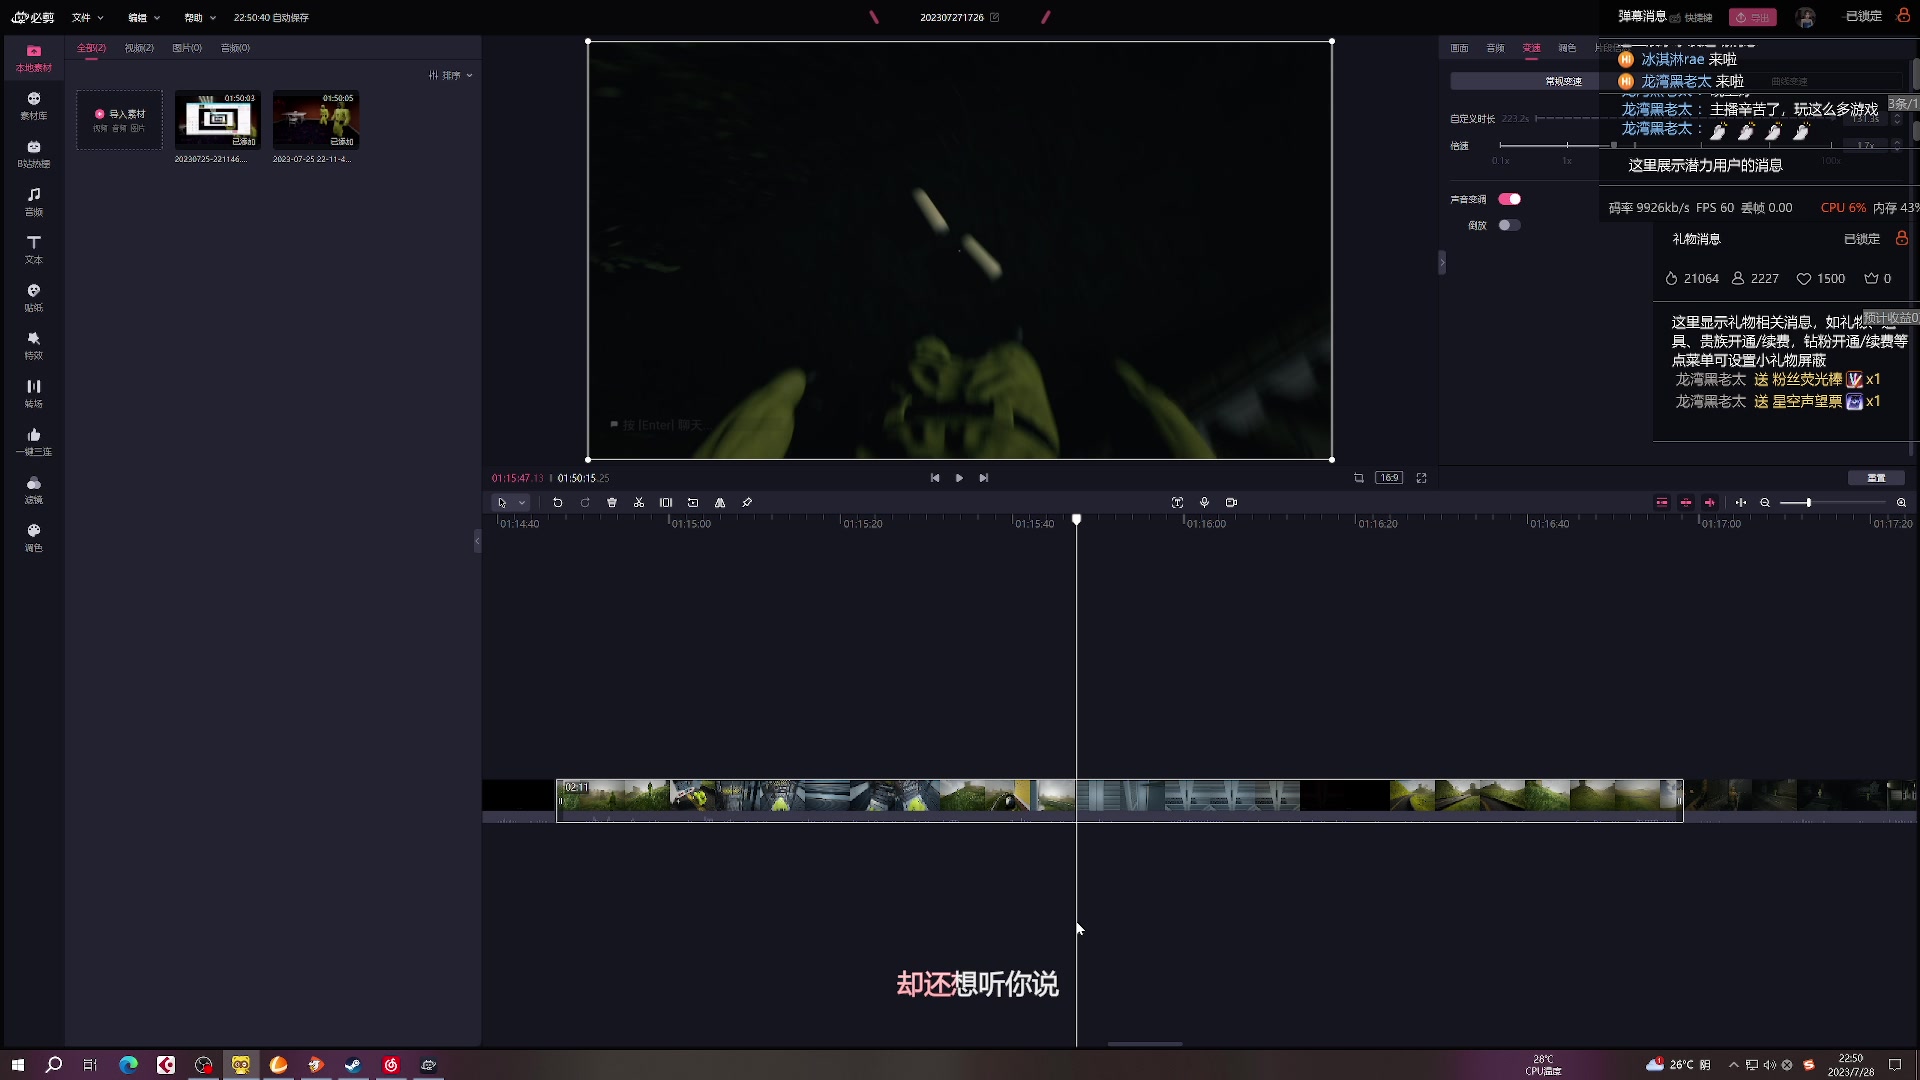Screen dimensions: 1920x1080
Task: Expand the 编辑 menu dropdown
Action: tap(144, 17)
